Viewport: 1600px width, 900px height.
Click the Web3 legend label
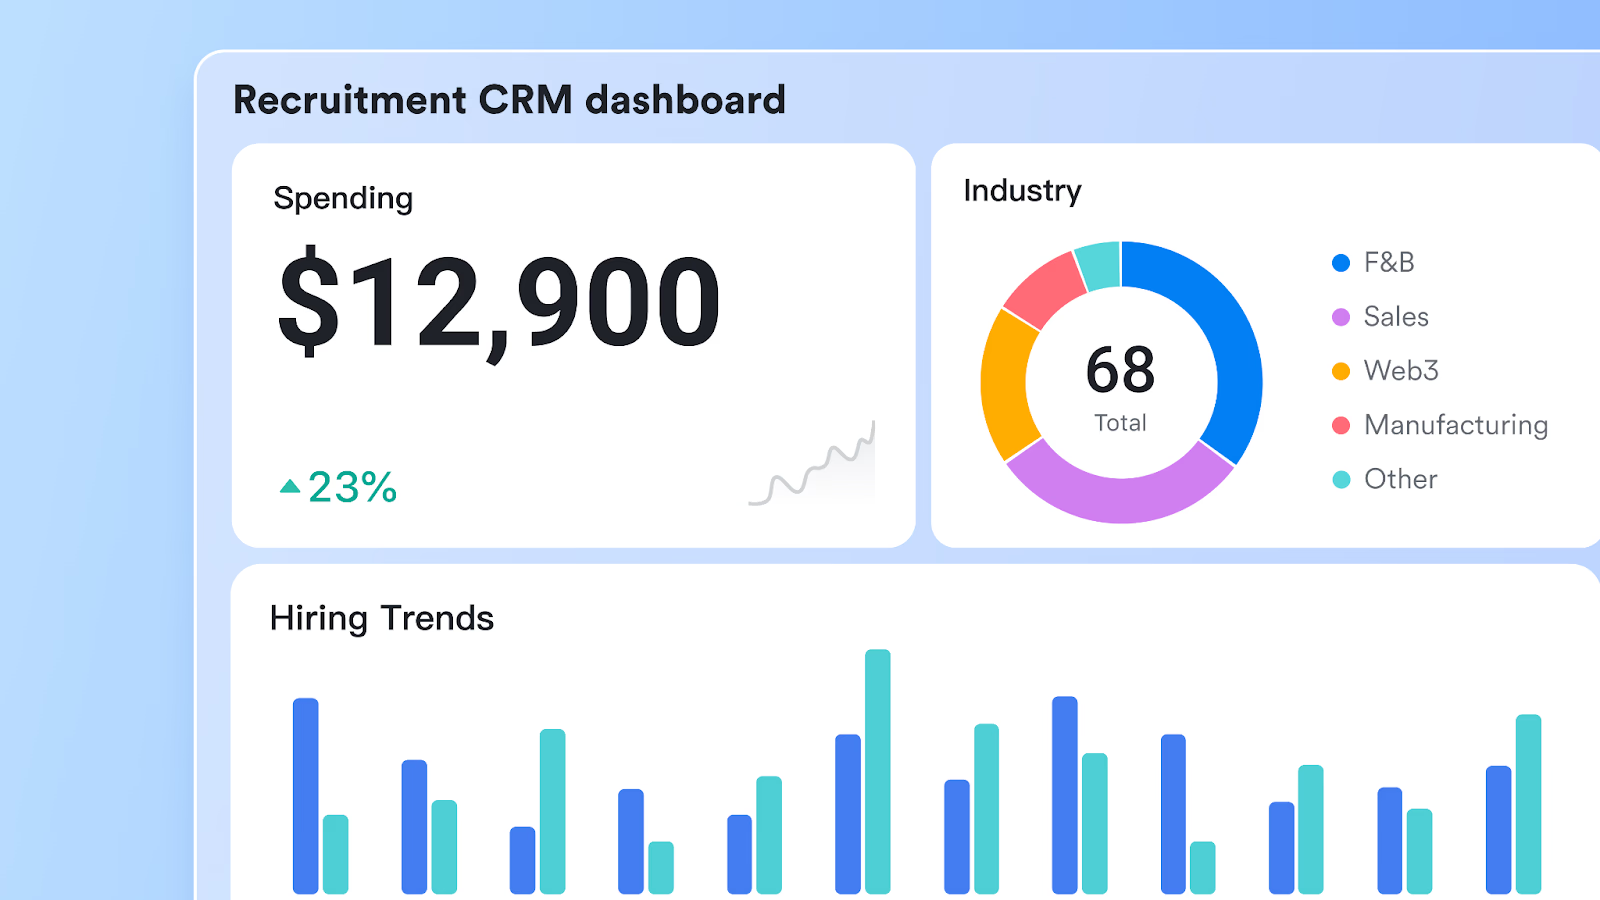(x=1401, y=370)
